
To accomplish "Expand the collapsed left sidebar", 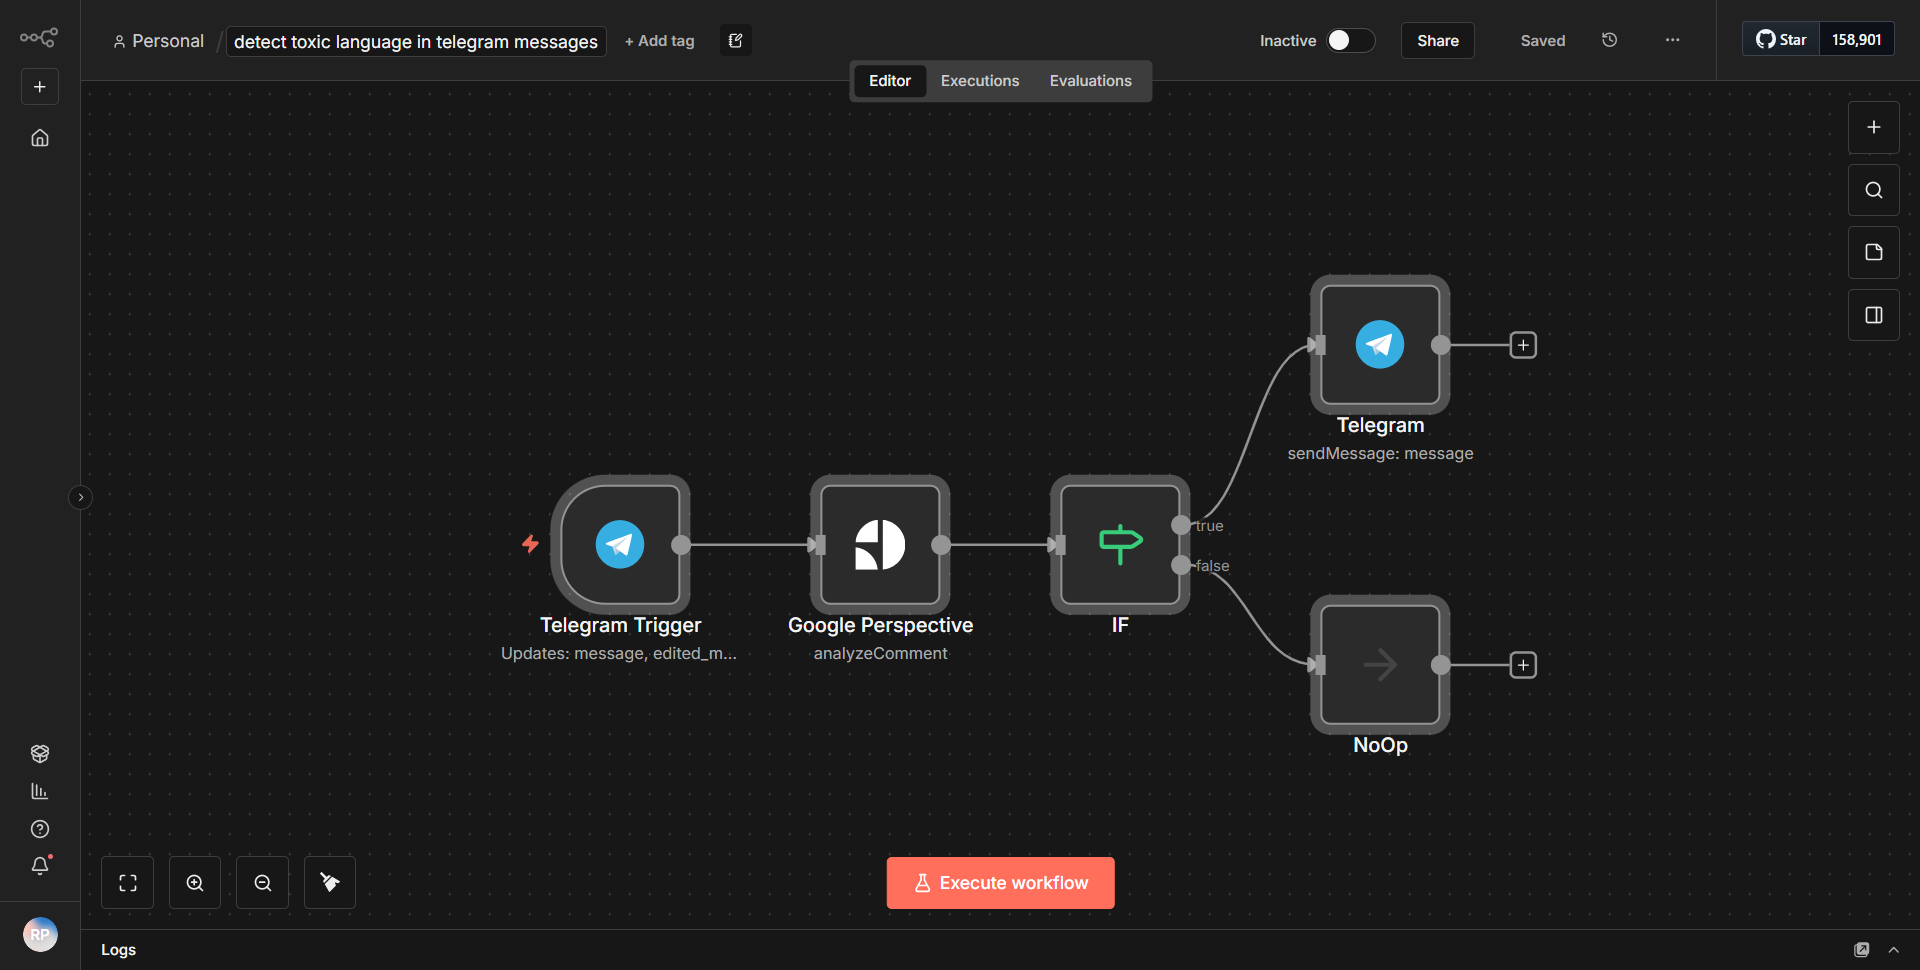I will [81, 497].
